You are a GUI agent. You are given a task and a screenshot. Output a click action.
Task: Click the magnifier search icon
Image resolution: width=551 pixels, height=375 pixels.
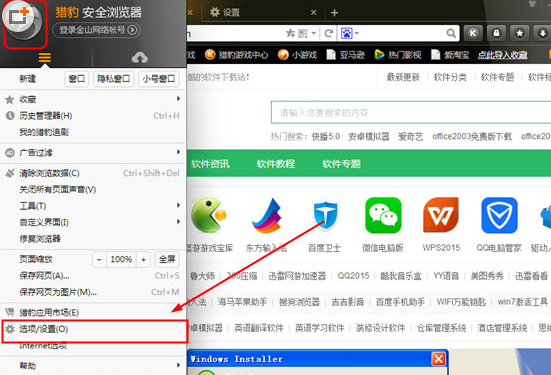[x=451, y=33]
